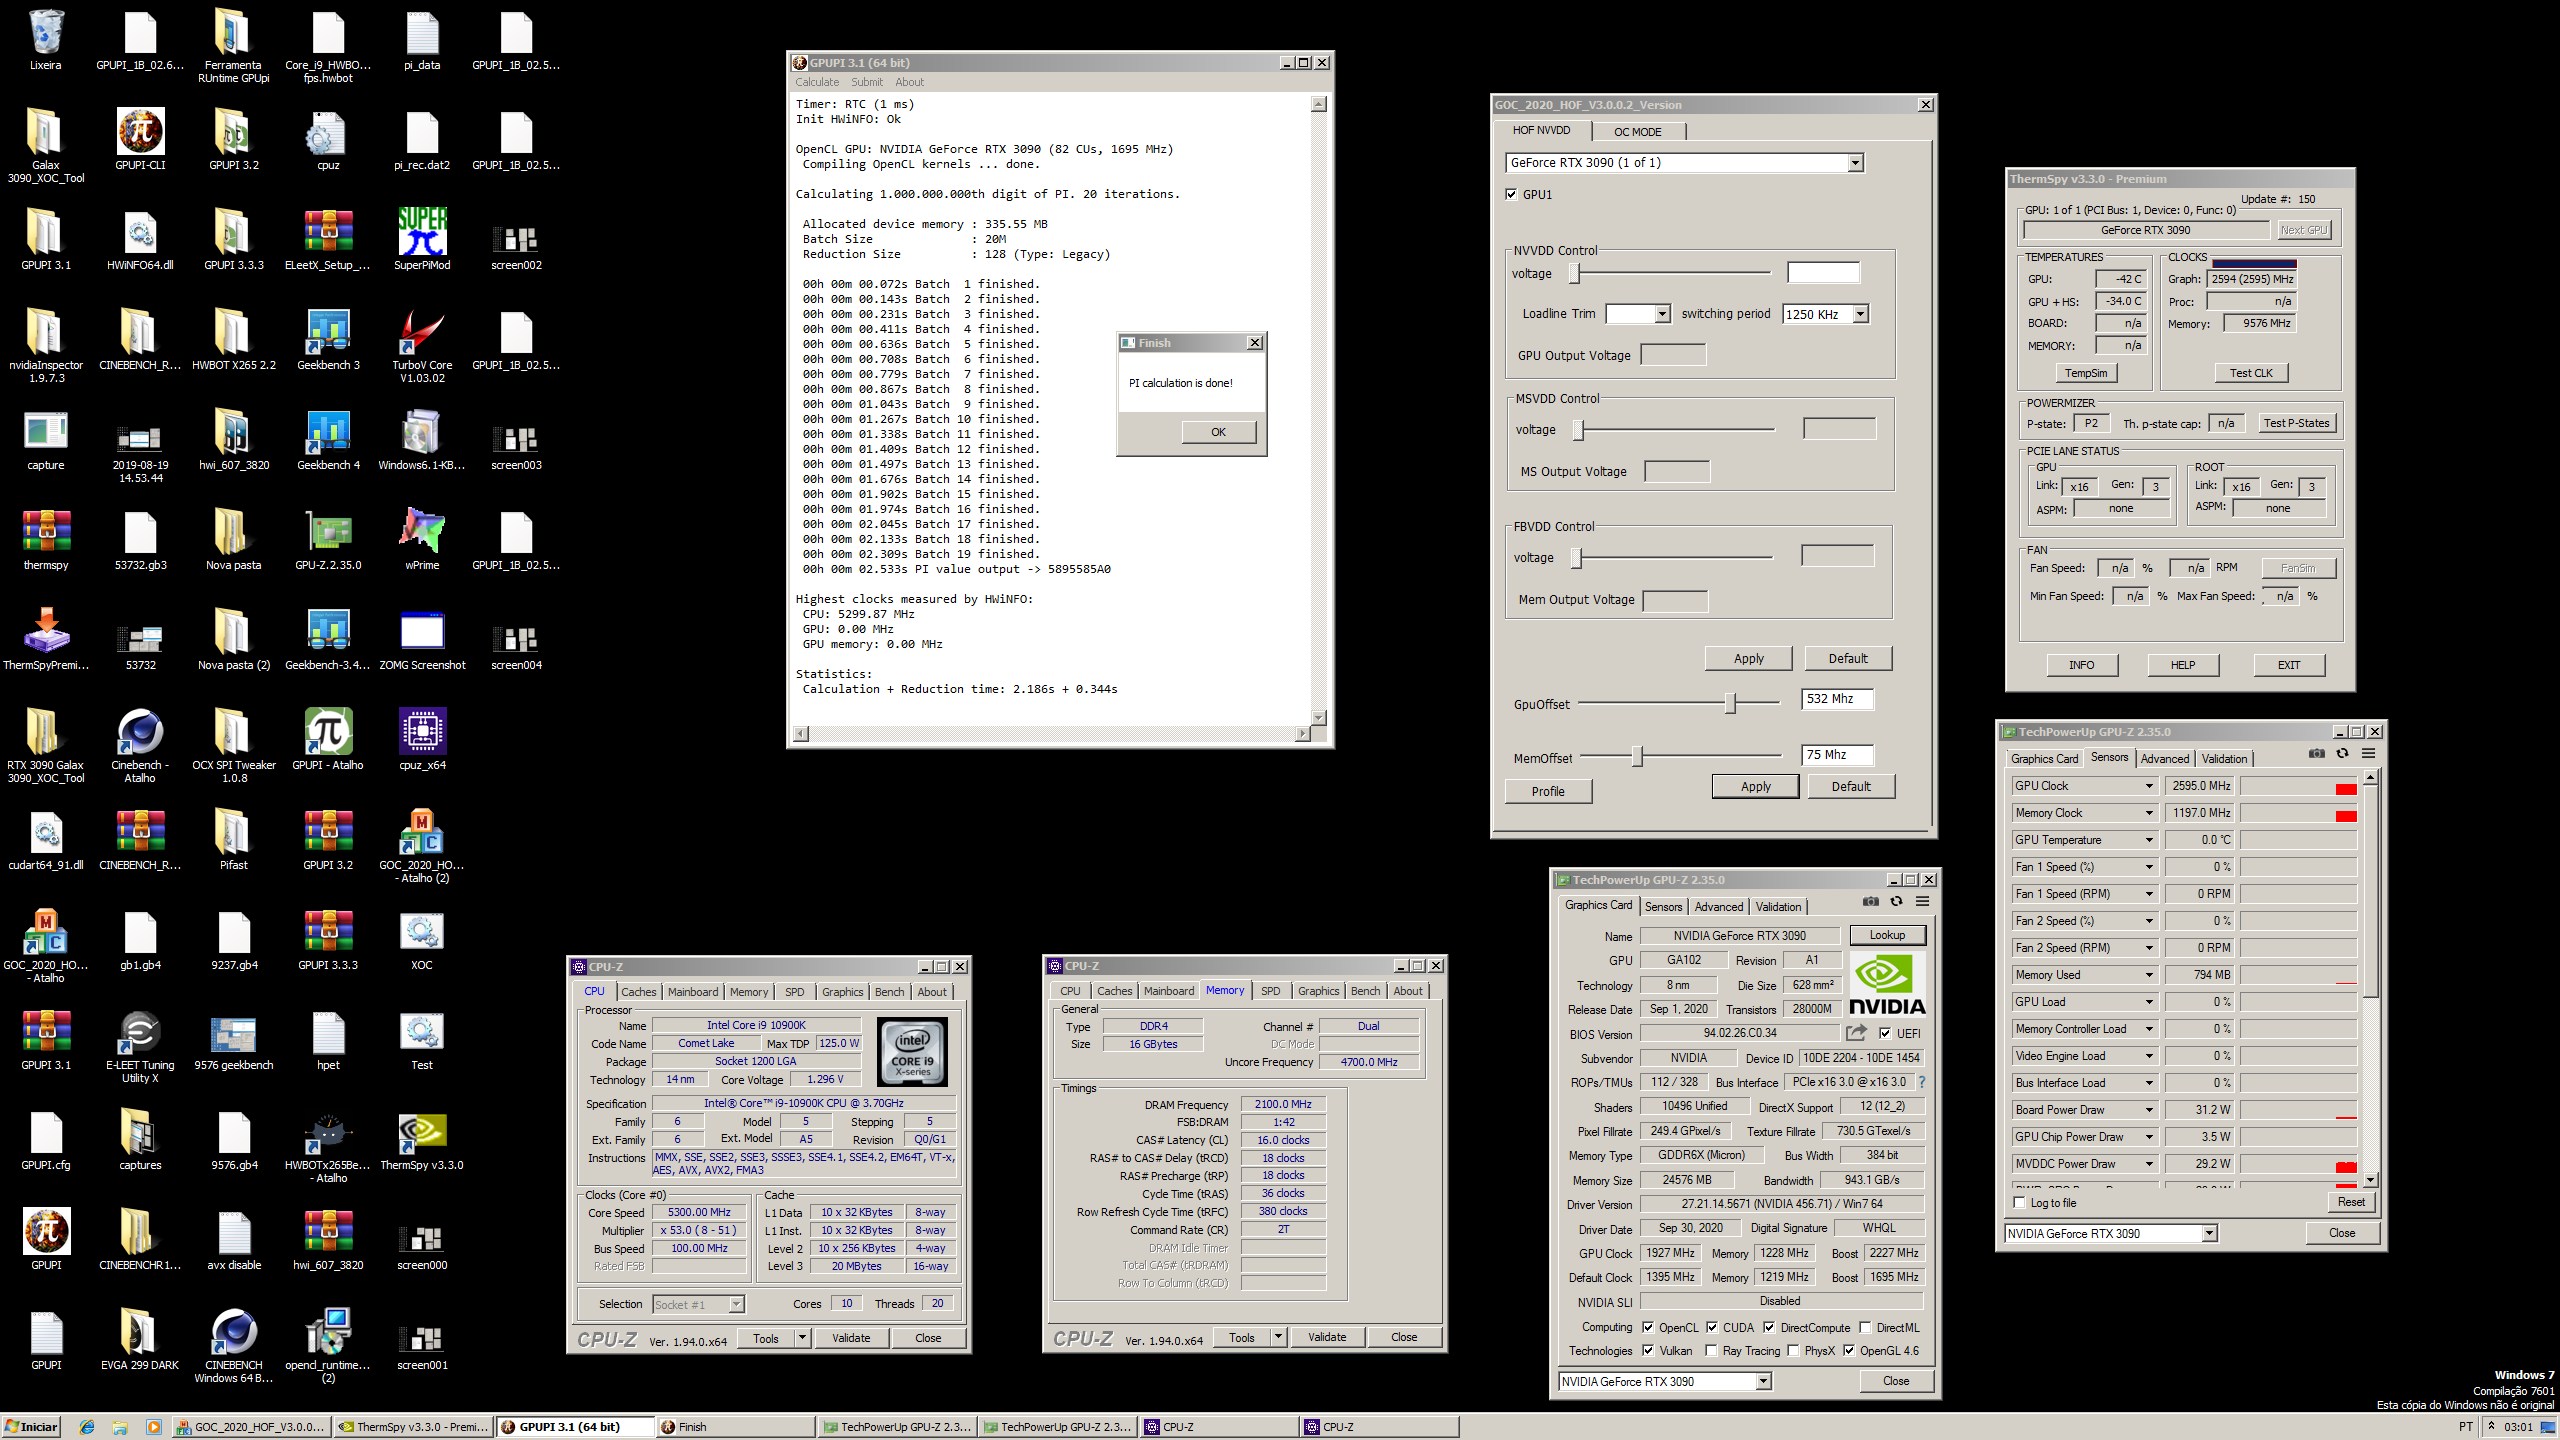The image size is (2560, 1440).
Task: Click the BIOS version share icon in GPU-Z
Action: pyautogui.click(x=1856, y=1033)
